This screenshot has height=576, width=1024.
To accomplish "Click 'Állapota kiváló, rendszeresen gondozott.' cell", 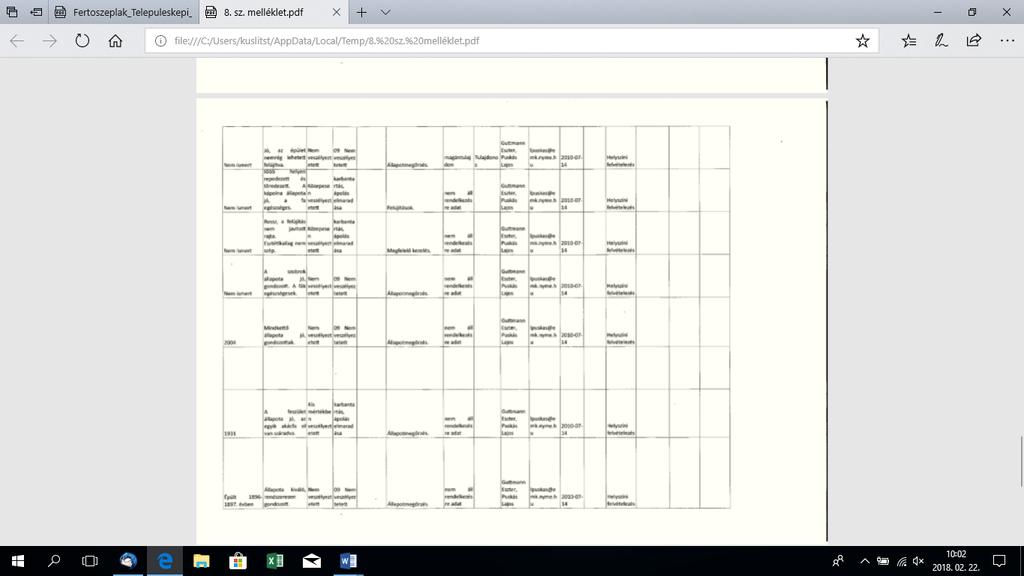I will pyautogui.click(x=285, y=473).
